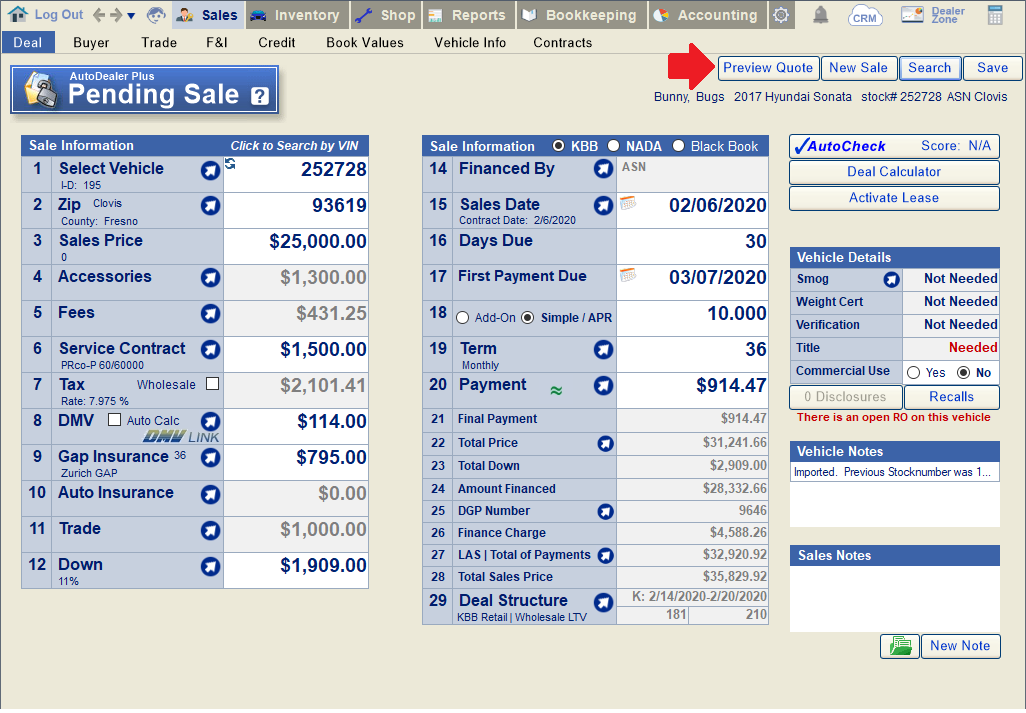Screen dimensions: 1026x713
Task: Open Zip lookup arrow icon
Action: (x=210, y=206)
